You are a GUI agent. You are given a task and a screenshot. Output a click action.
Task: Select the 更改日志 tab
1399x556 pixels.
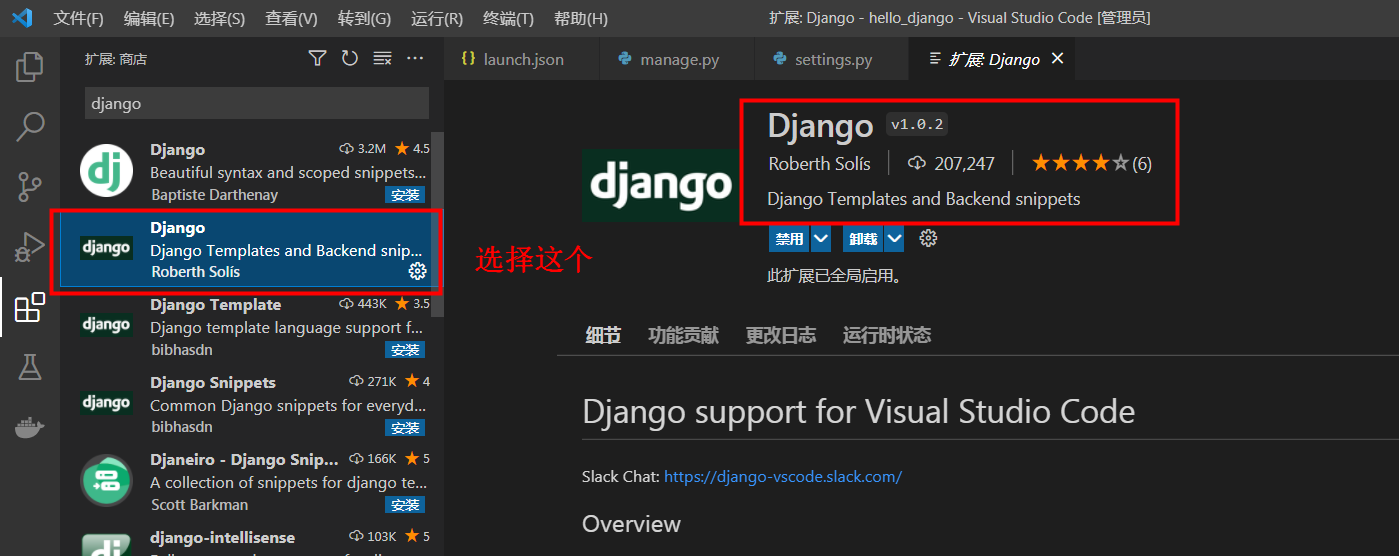780,335
